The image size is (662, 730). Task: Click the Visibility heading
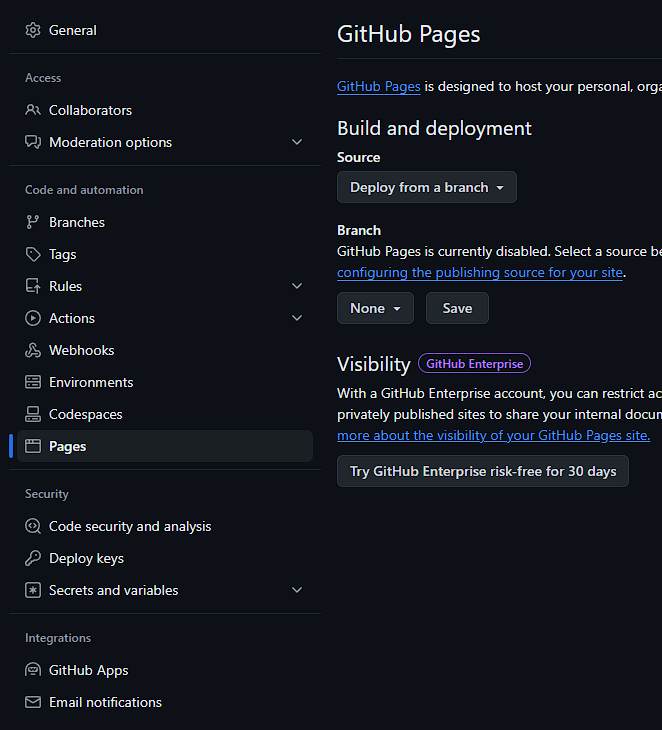374,364
